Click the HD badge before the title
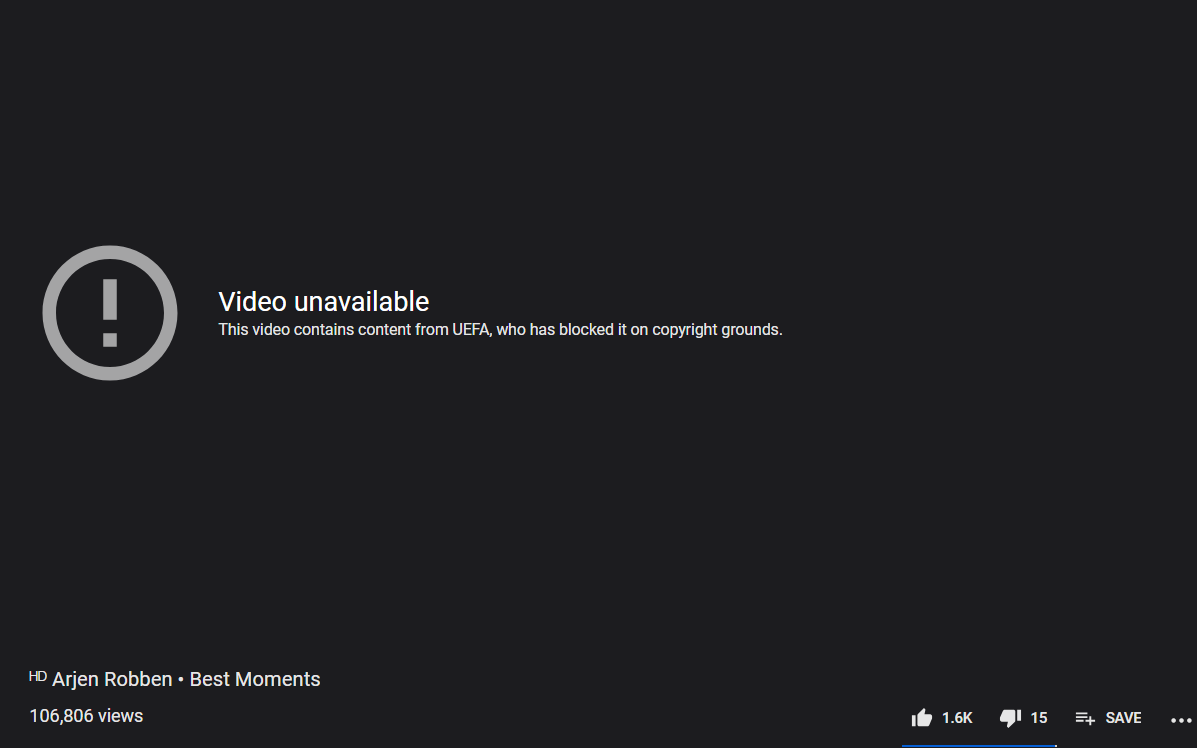Screen dimensions: 1197x748 tap(37, 676)
